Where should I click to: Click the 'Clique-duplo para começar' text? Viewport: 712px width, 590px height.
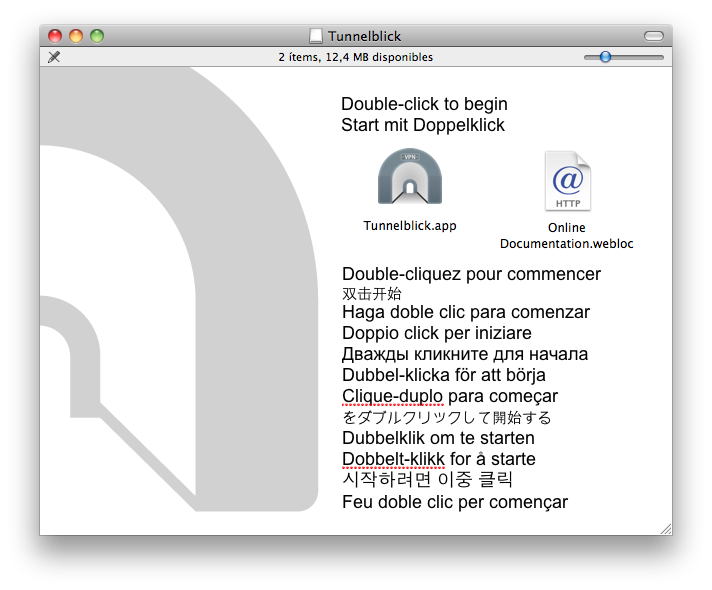tap(450, 396)
